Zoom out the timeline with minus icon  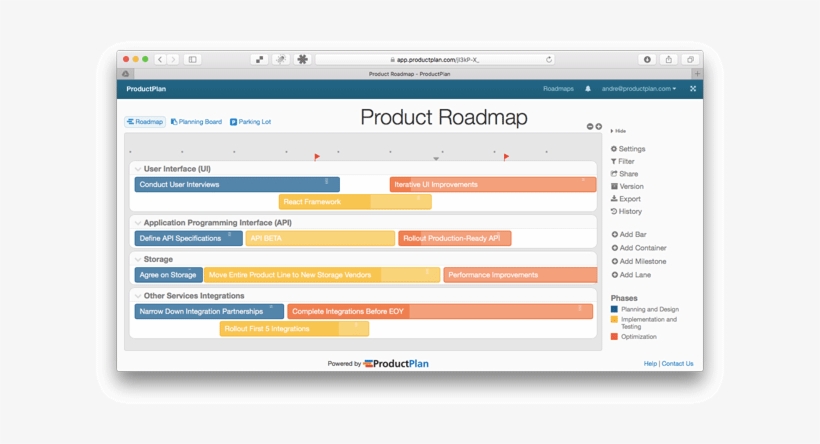(590, 127)
